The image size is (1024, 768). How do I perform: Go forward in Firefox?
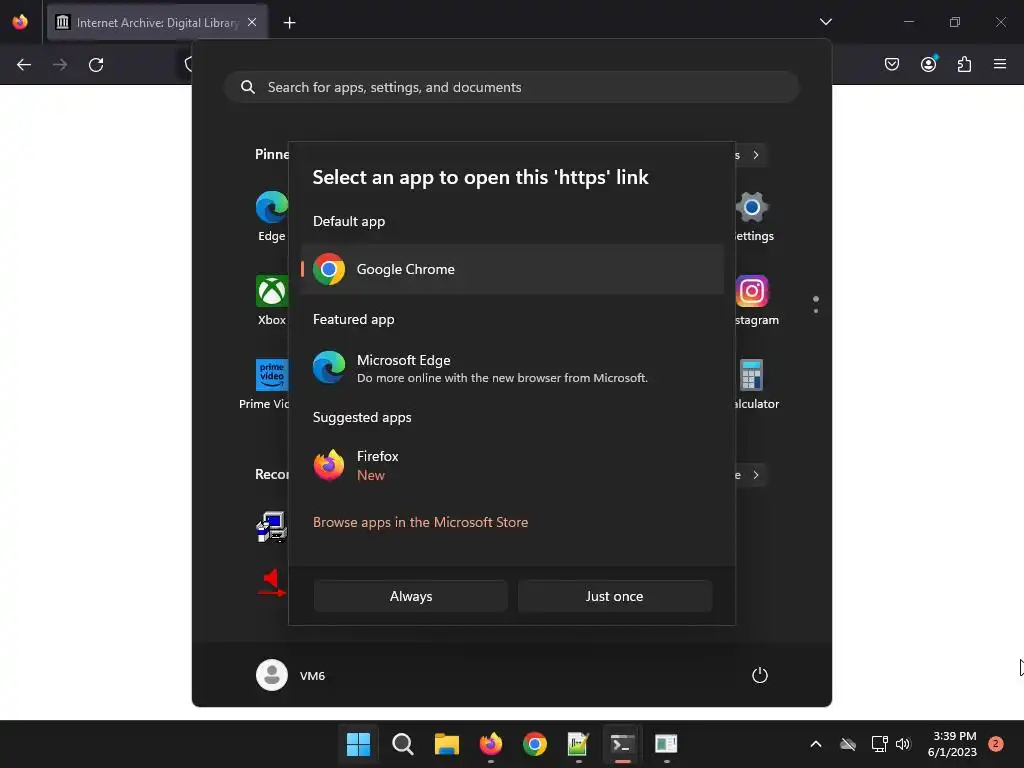(x=60, y=65)
